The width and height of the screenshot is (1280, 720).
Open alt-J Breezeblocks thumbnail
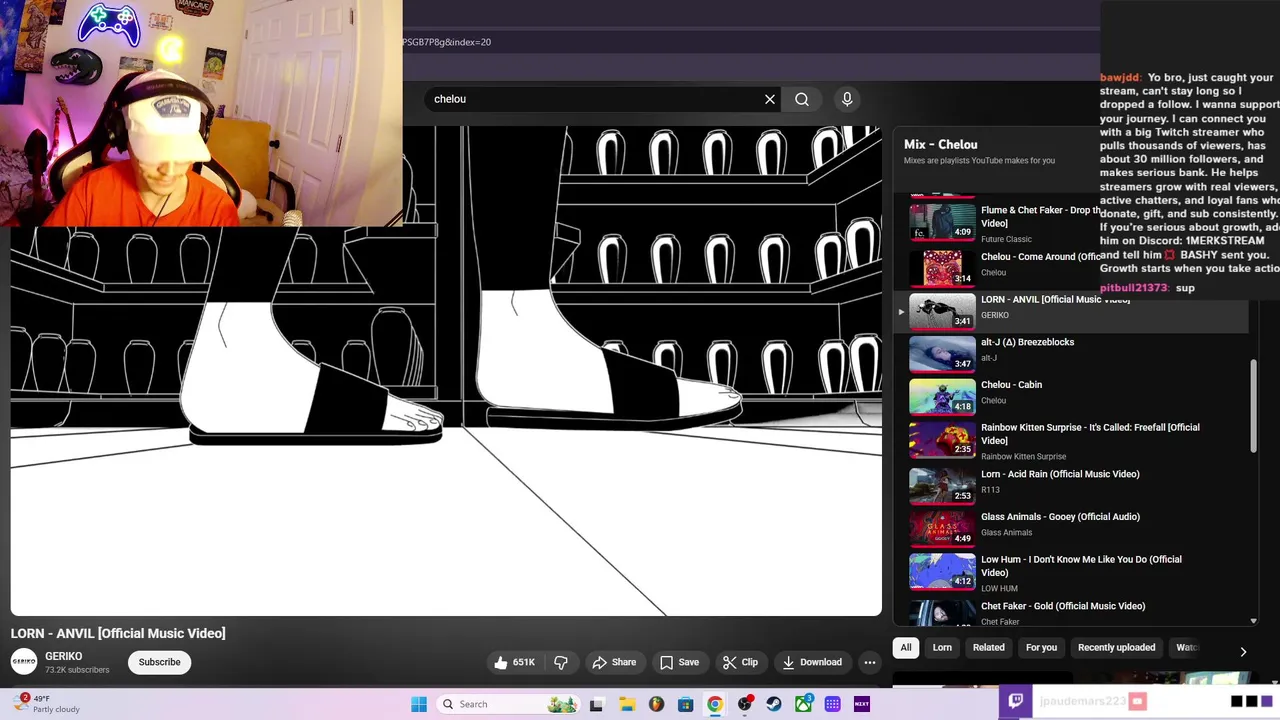pos(942,353)
